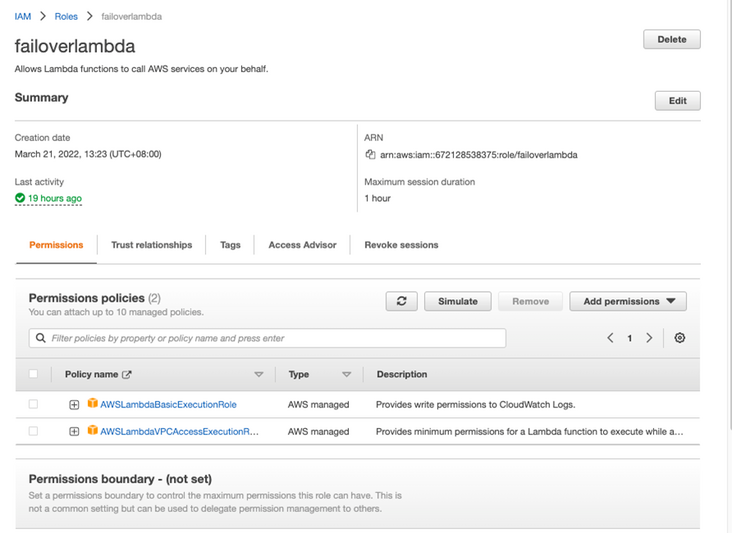Open table preferences gear icon
The width and height of the screenshot is (732, 533).
point(680,338)
